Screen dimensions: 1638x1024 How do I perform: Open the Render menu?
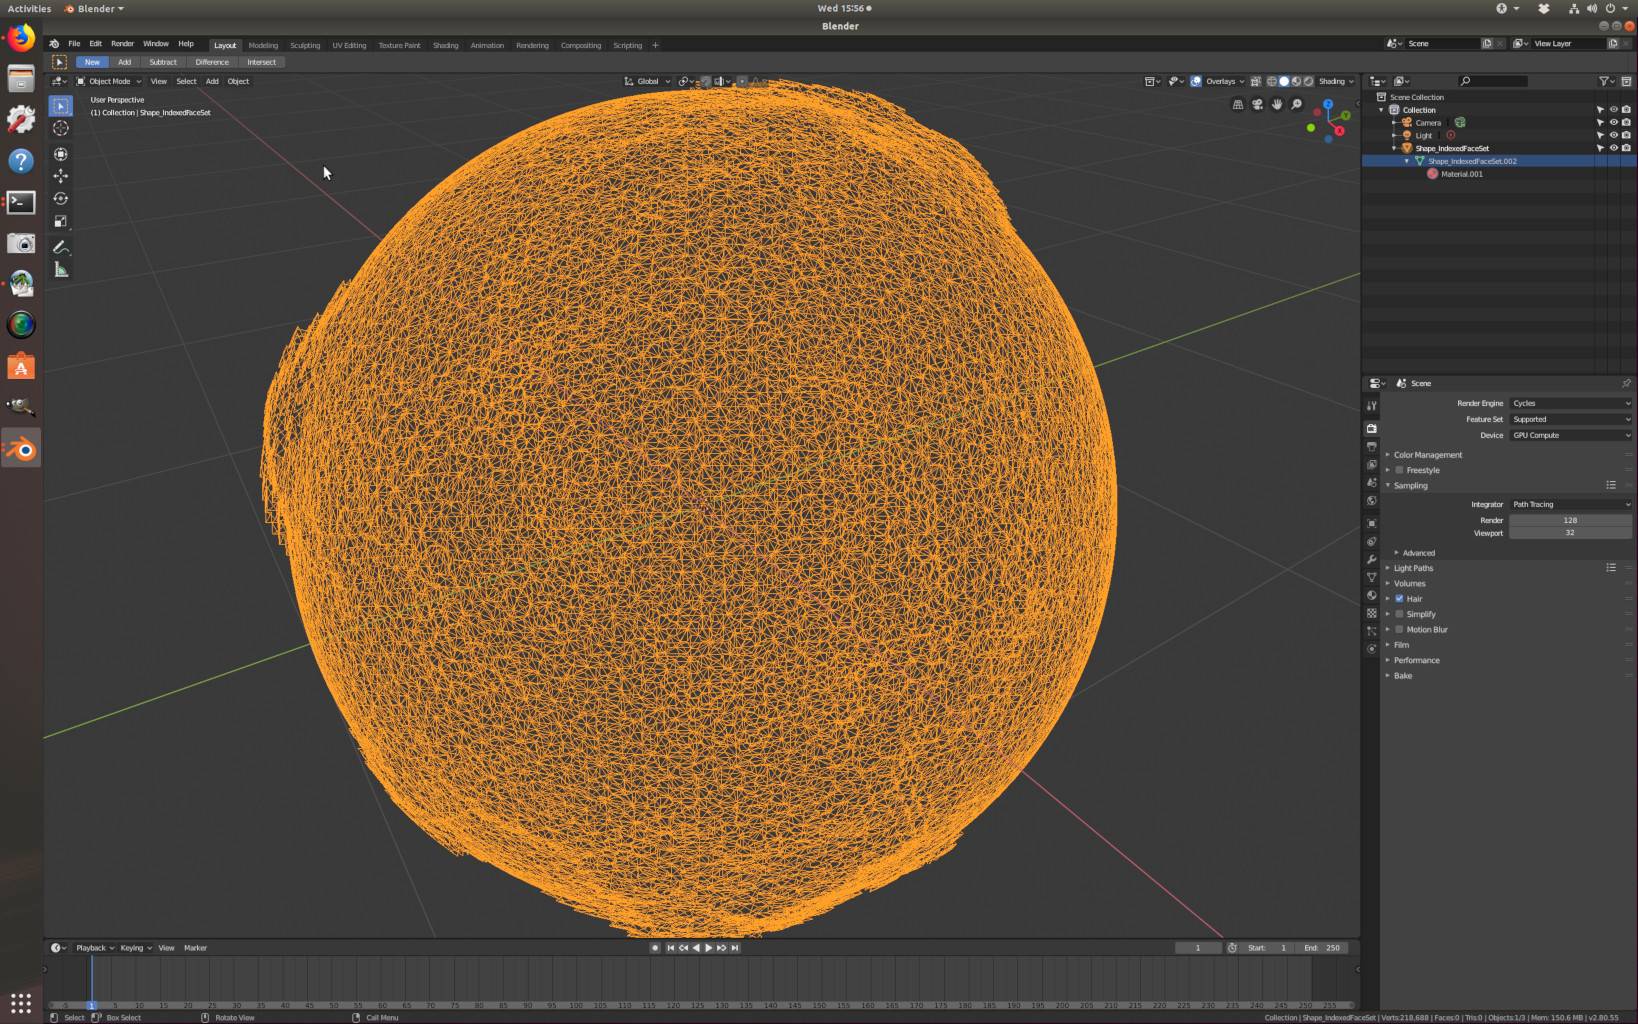coord(122,44)
